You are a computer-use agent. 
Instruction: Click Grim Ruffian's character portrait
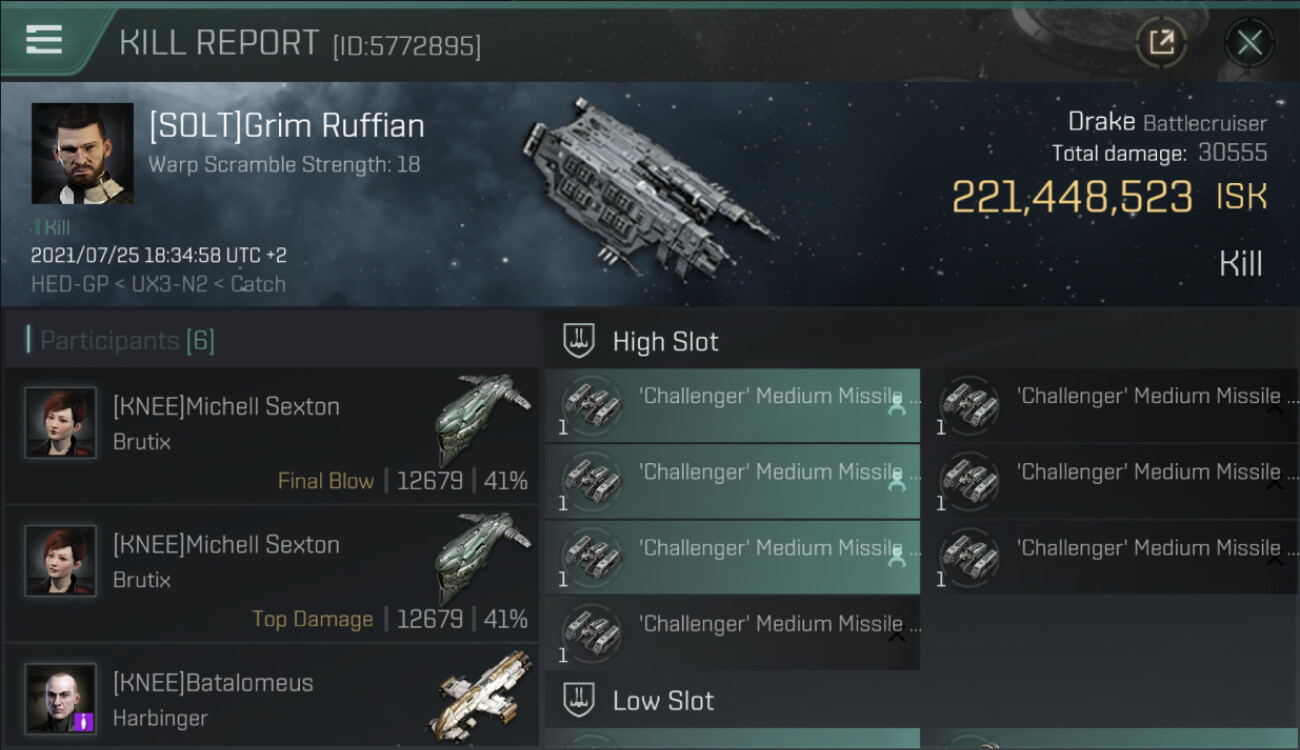[x=82, y=153]
